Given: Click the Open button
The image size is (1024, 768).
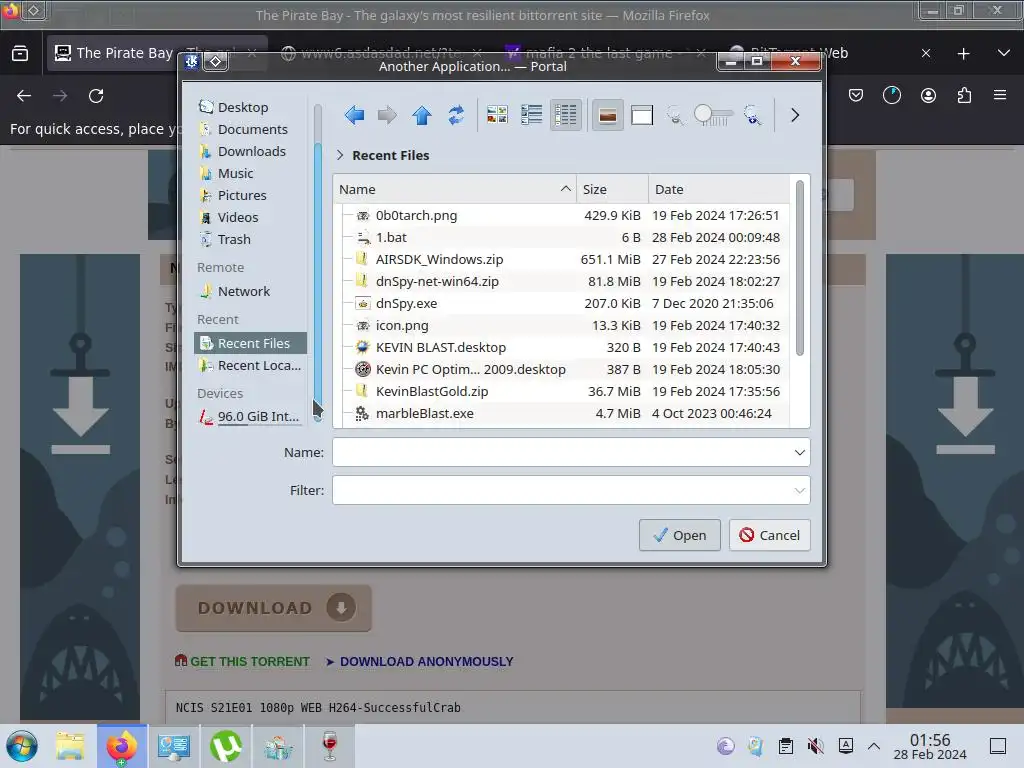Looking at the screenshot, I should 679,536.
